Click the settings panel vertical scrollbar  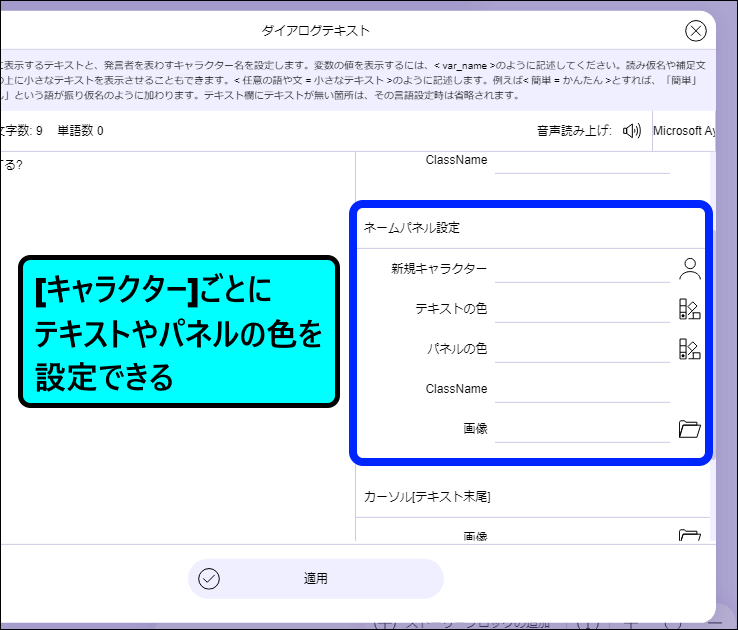[x=713, y=300]
